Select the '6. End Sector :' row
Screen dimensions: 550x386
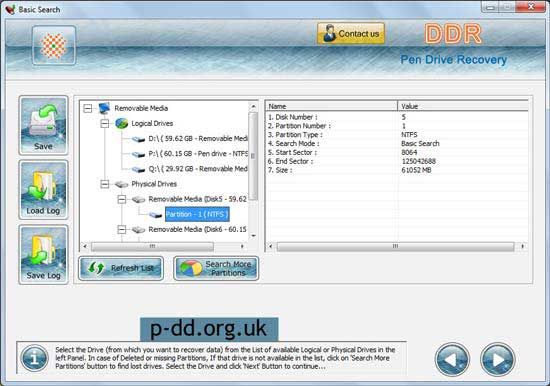tap(397, 161)
